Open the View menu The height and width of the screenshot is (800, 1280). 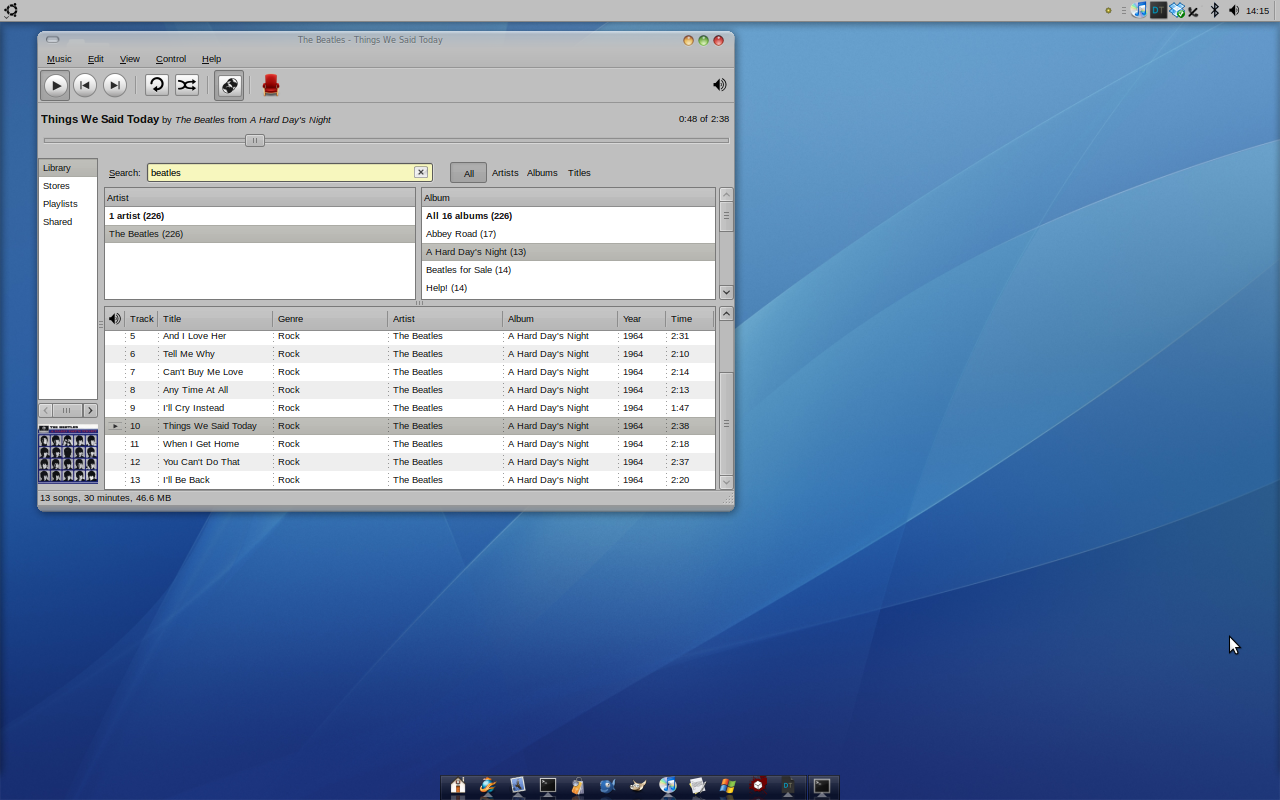[x=130, y=59]
